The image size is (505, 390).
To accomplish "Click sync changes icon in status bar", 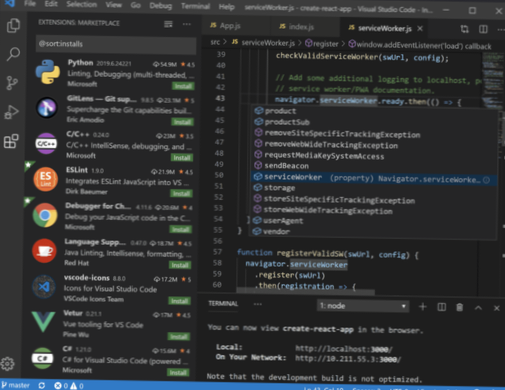I will coord(42,385).
